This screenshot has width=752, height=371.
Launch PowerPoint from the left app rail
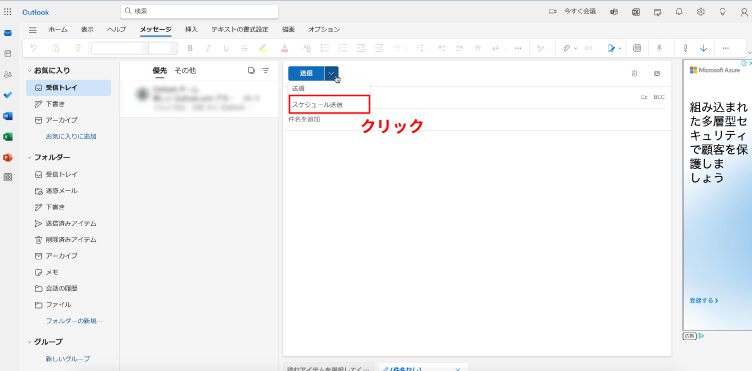[8, 157]
